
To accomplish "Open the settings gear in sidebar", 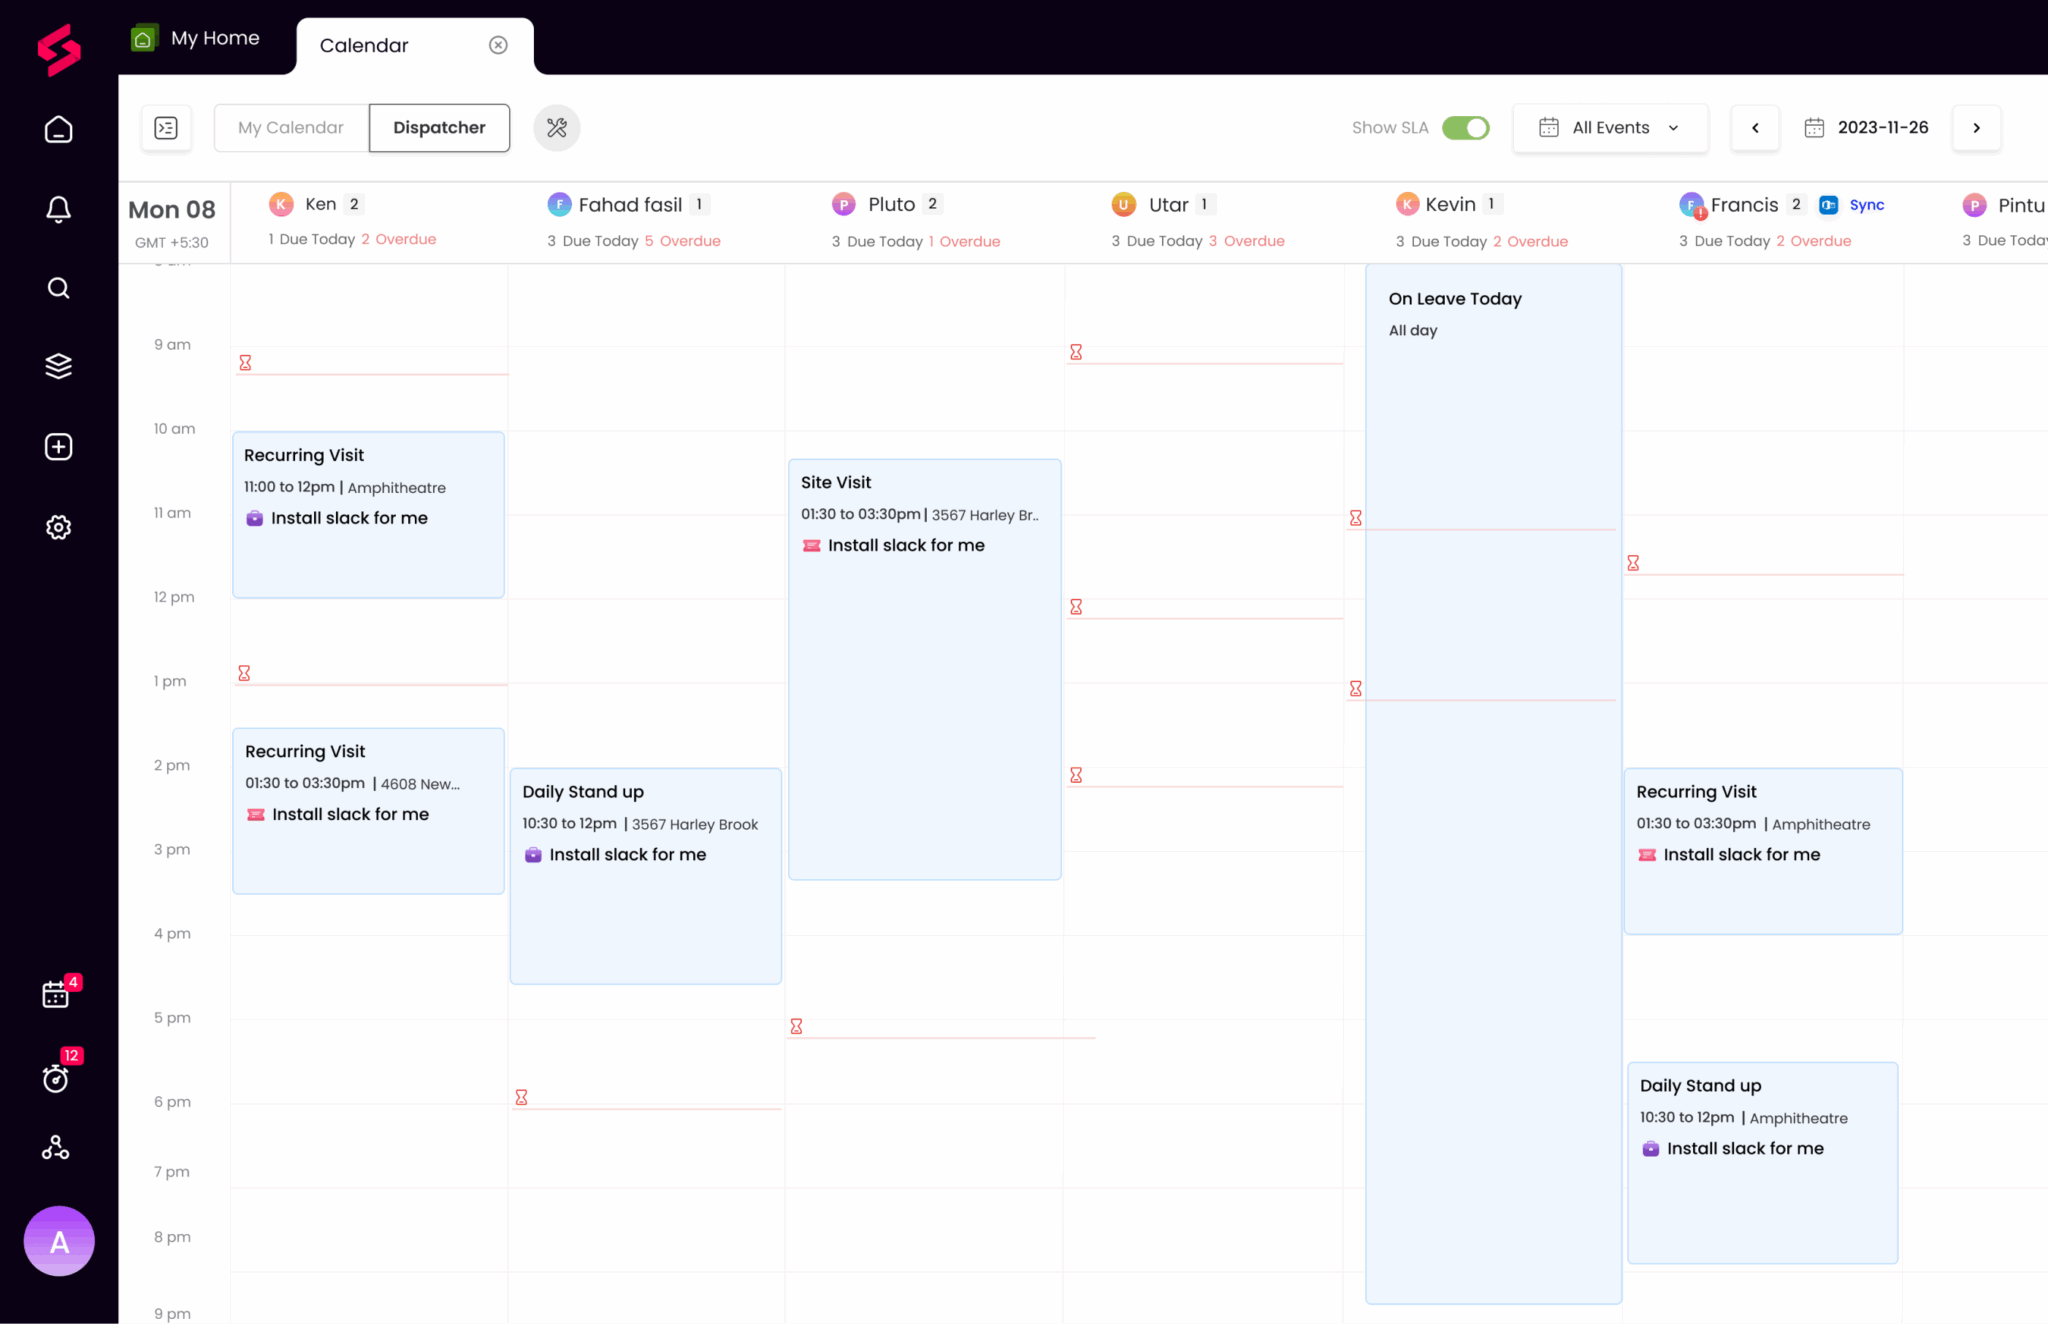I will pyautogui.click(x=58, y=527).
